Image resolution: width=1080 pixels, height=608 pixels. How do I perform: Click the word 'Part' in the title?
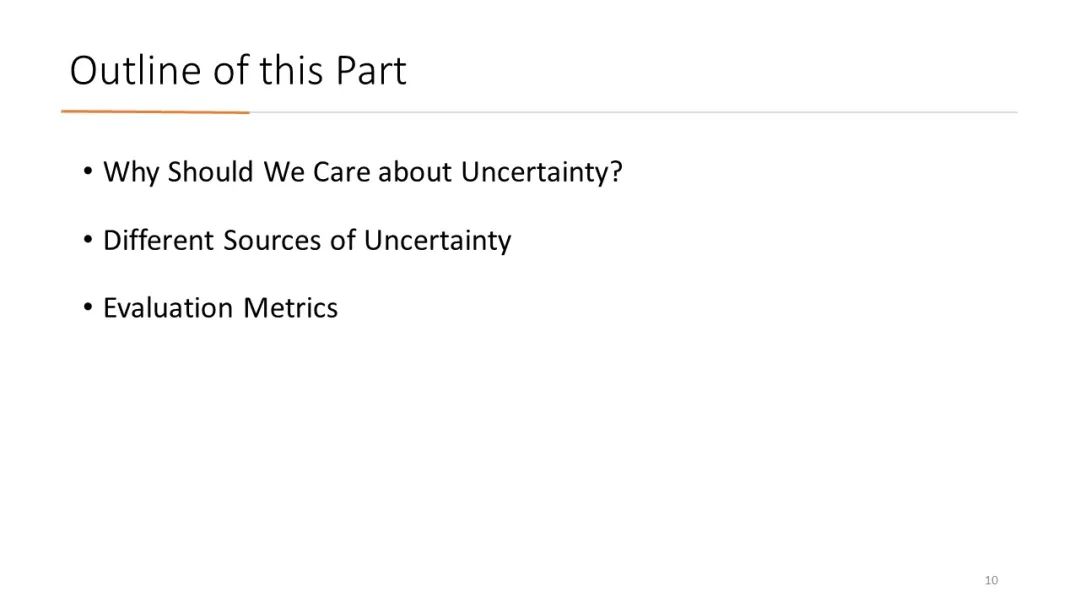pos(371,70)
